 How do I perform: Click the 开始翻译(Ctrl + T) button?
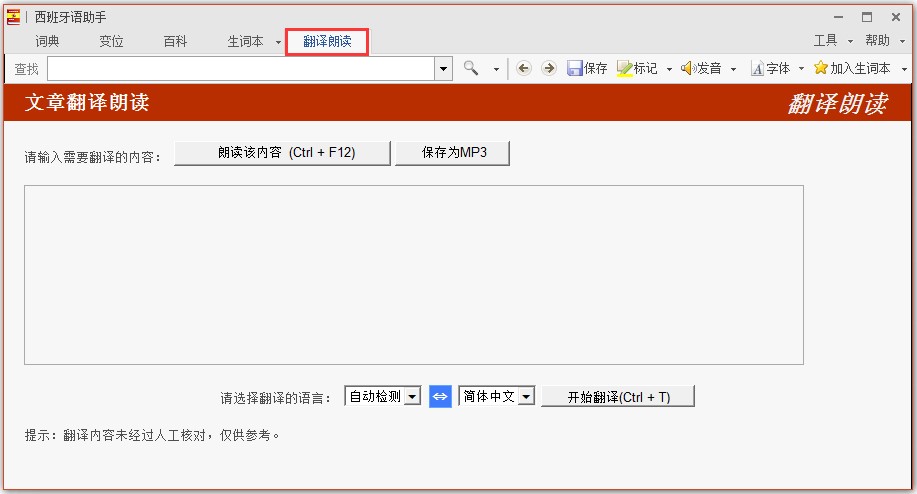tap(618, 397)
